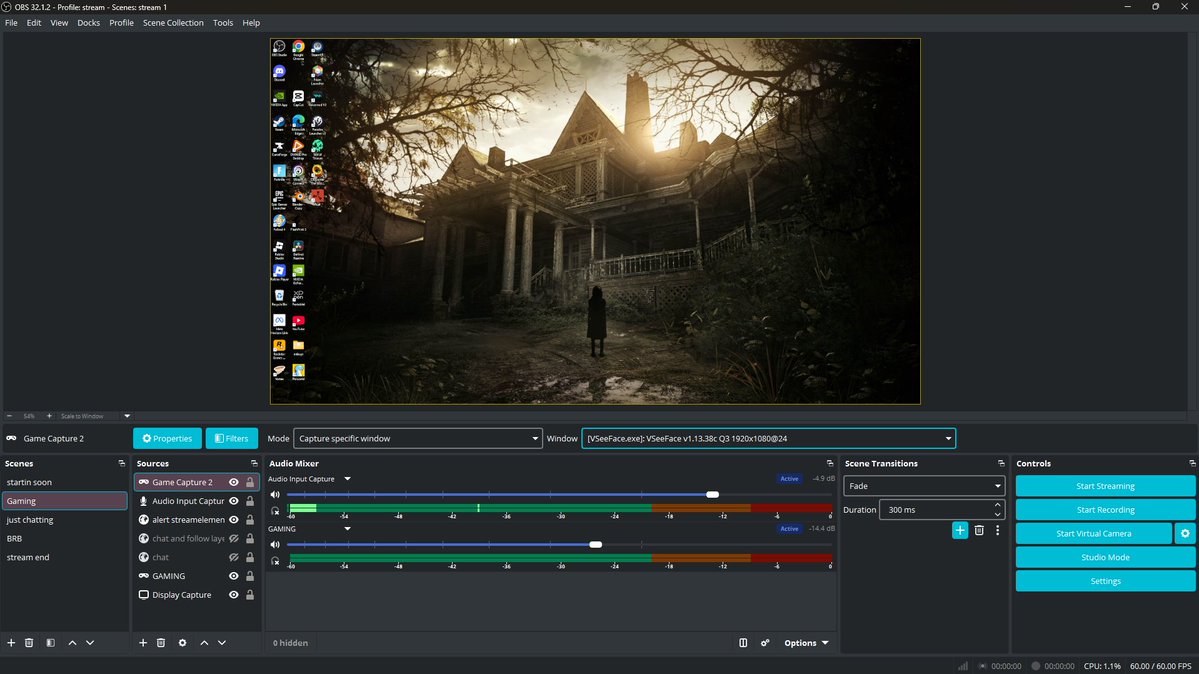
Task: Open the Fade transition dropdown
Action: pos(924,486)
